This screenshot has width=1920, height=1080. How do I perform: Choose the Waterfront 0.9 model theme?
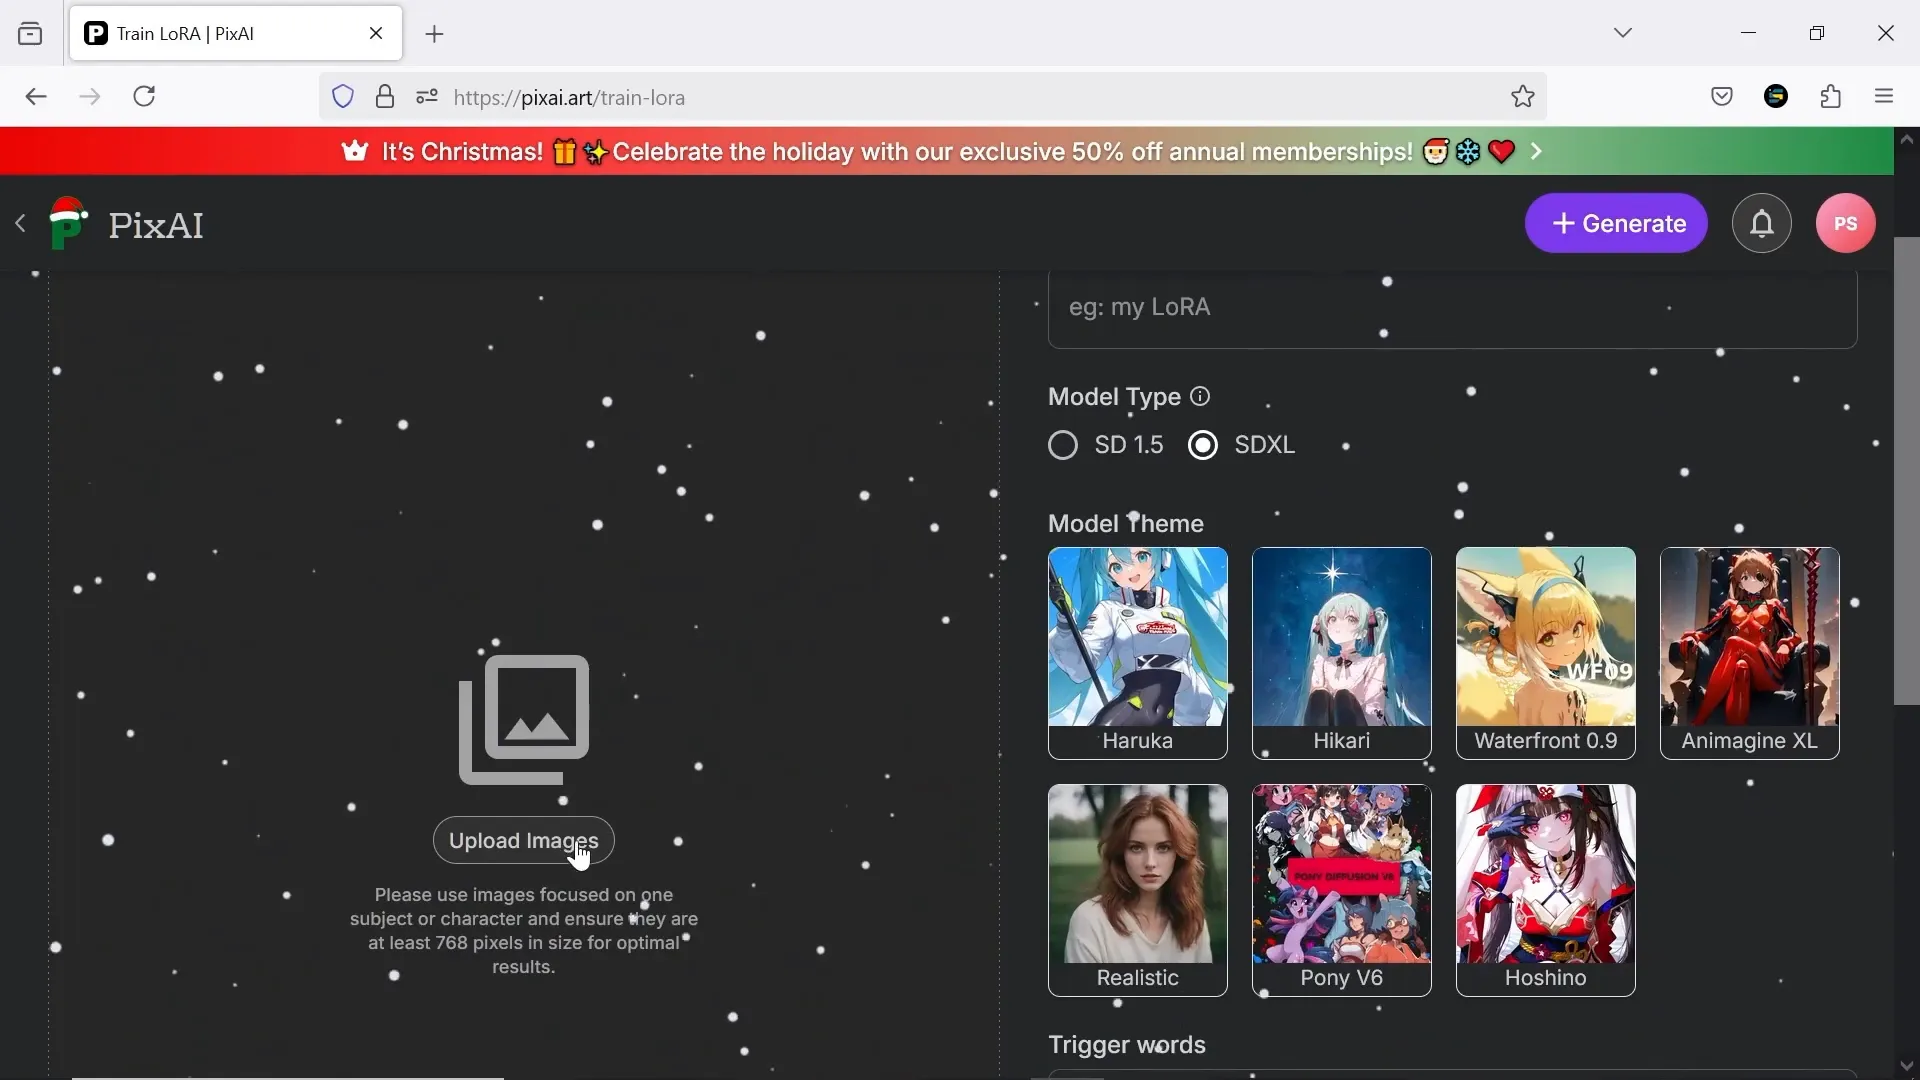tap(1546, 653)
